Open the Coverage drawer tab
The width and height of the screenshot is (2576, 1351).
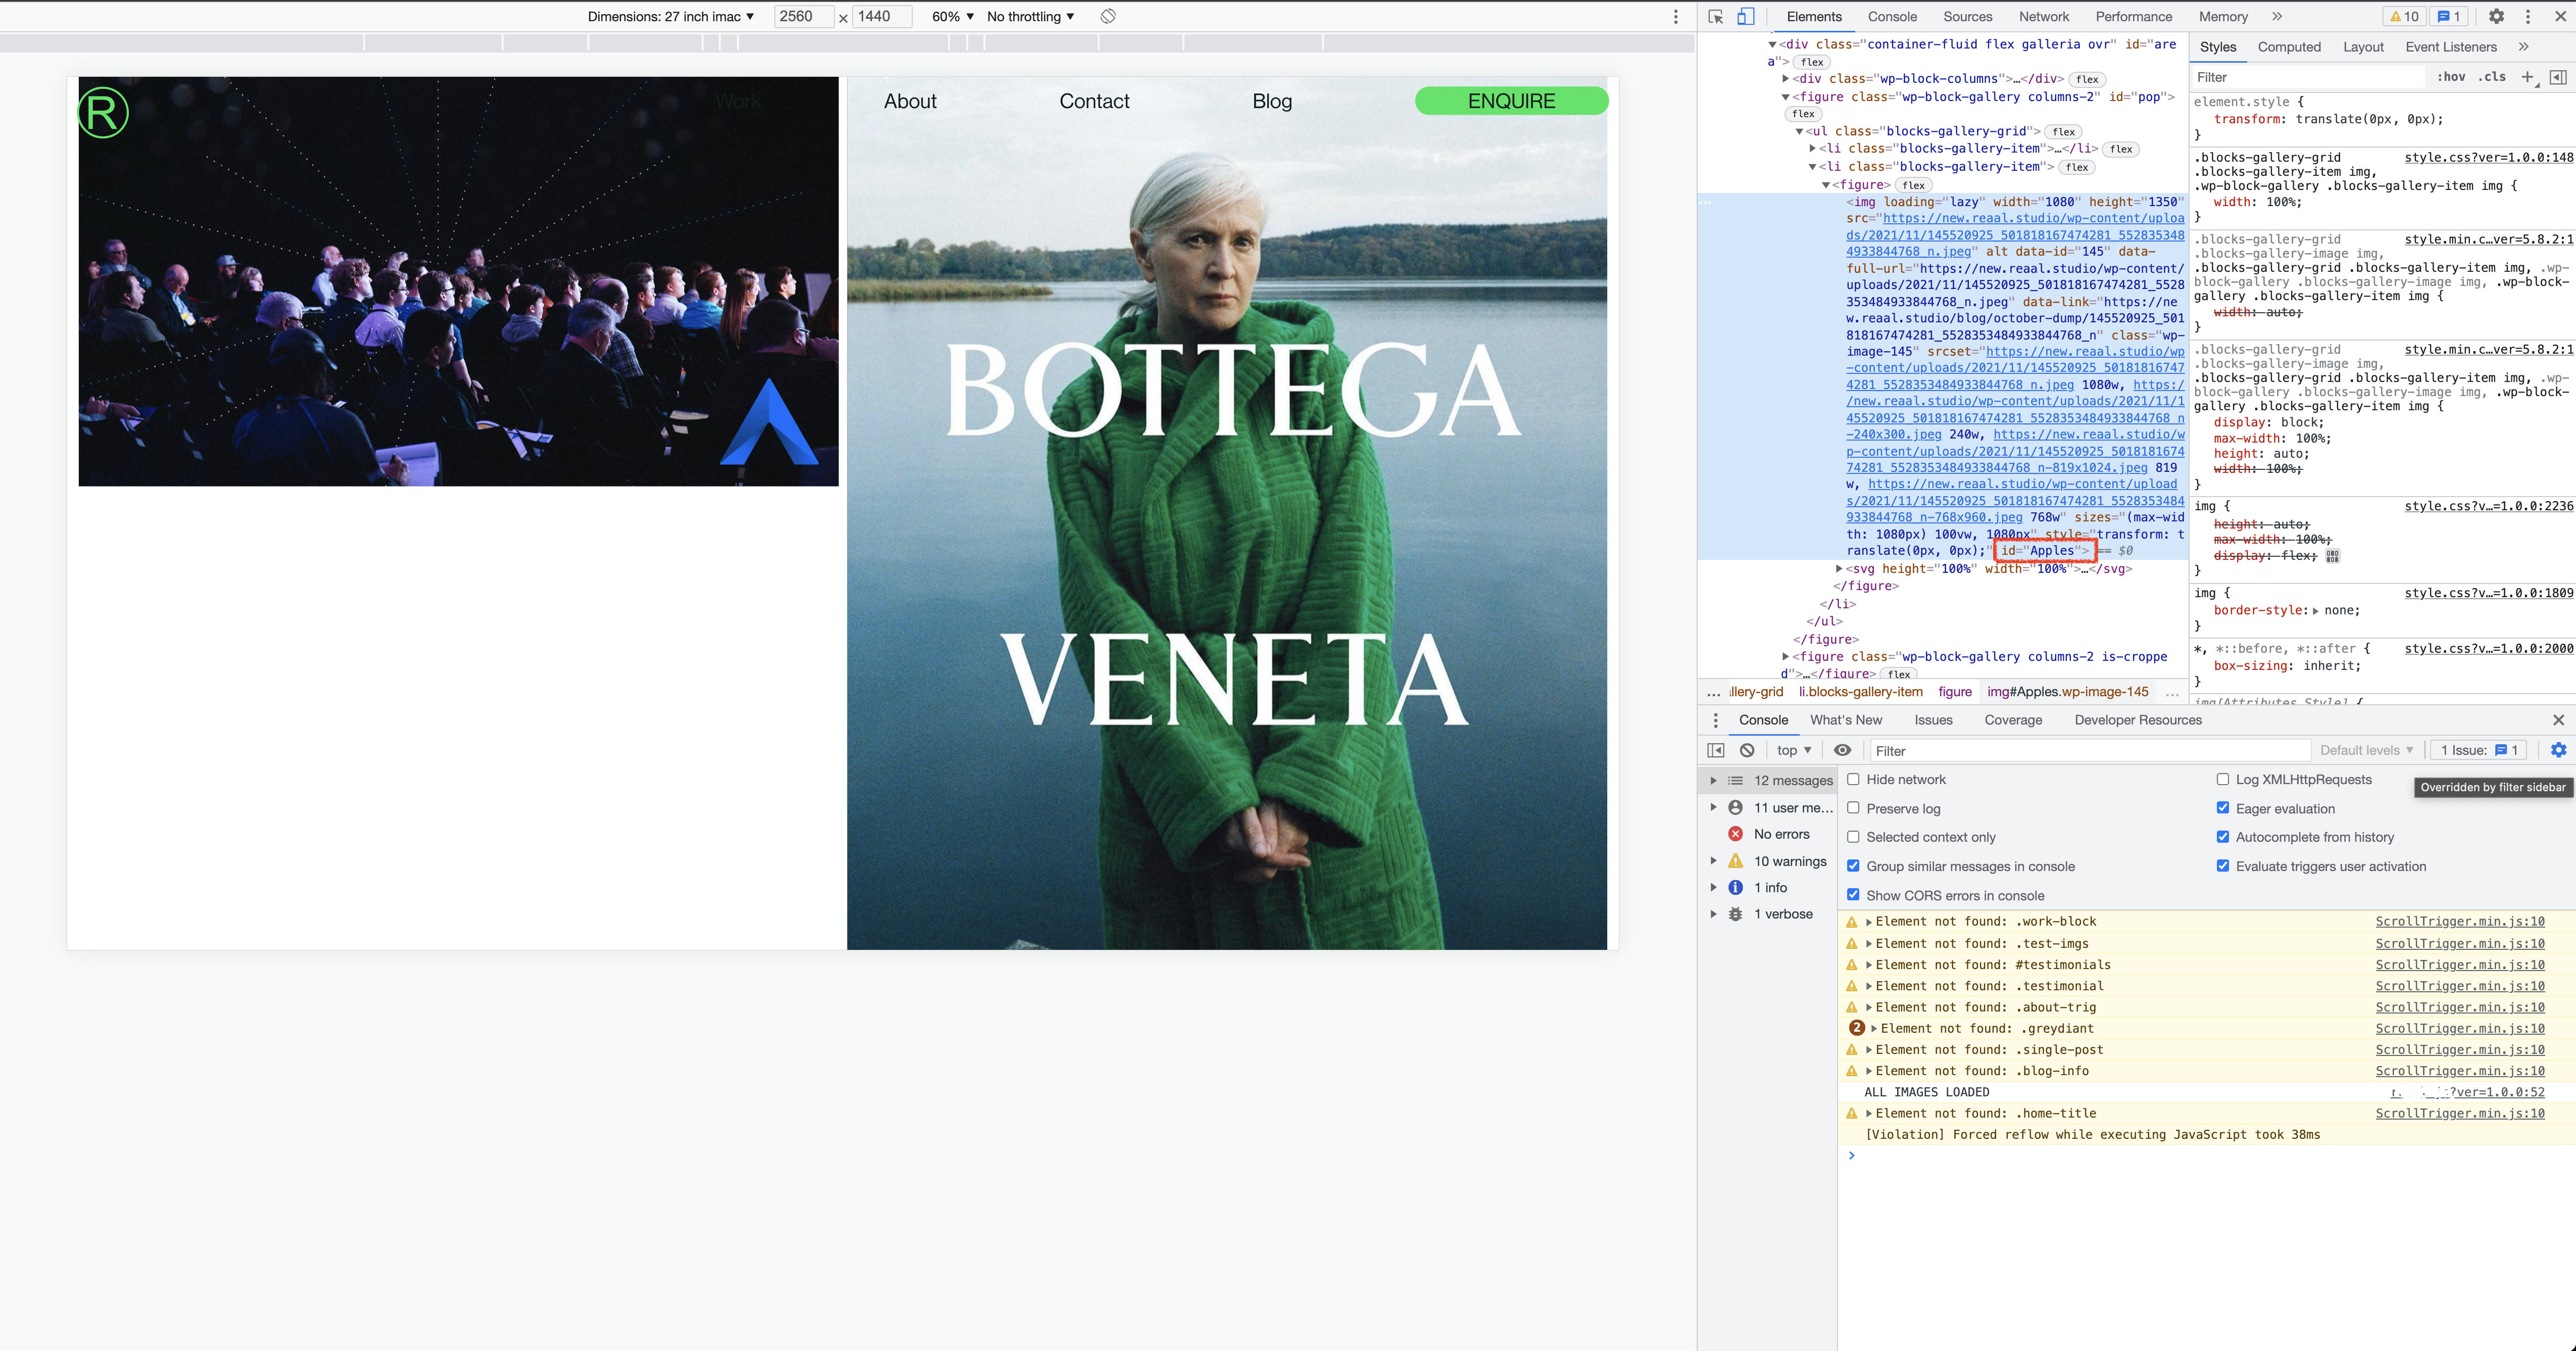tap(2012, 720)
